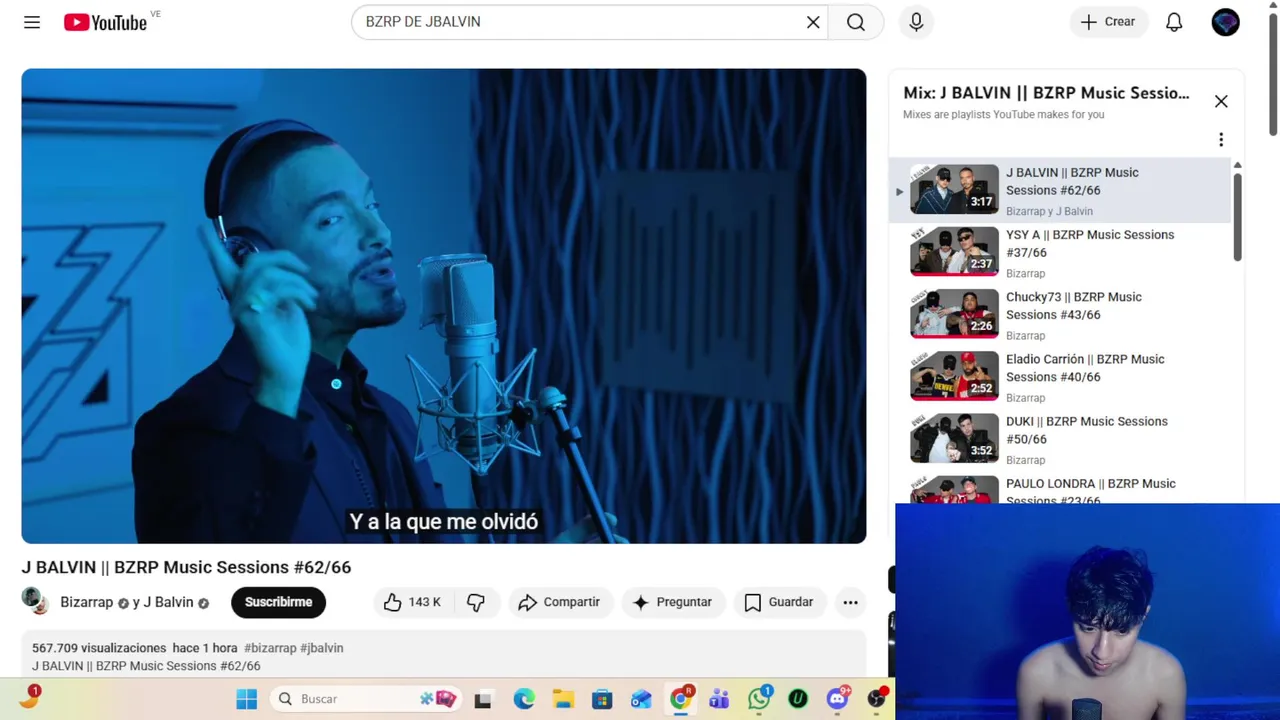Open YSY A || BZRP Music Sessions title

(x=1090, y=244)
